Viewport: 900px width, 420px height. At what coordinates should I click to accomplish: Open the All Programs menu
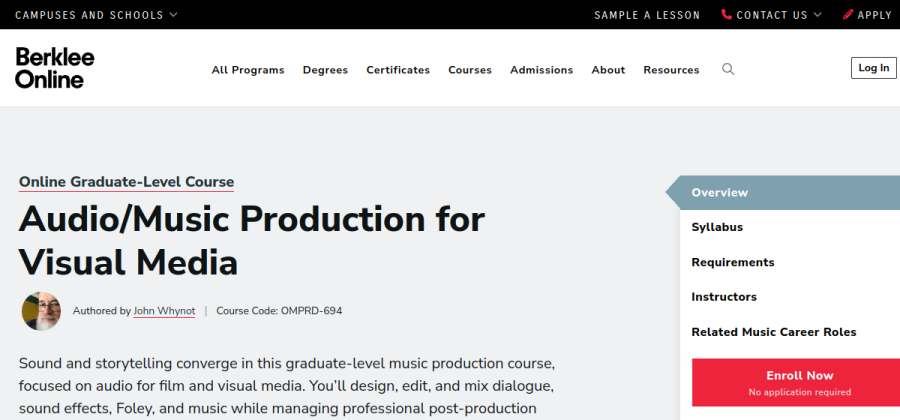click(x=248, y=70)
